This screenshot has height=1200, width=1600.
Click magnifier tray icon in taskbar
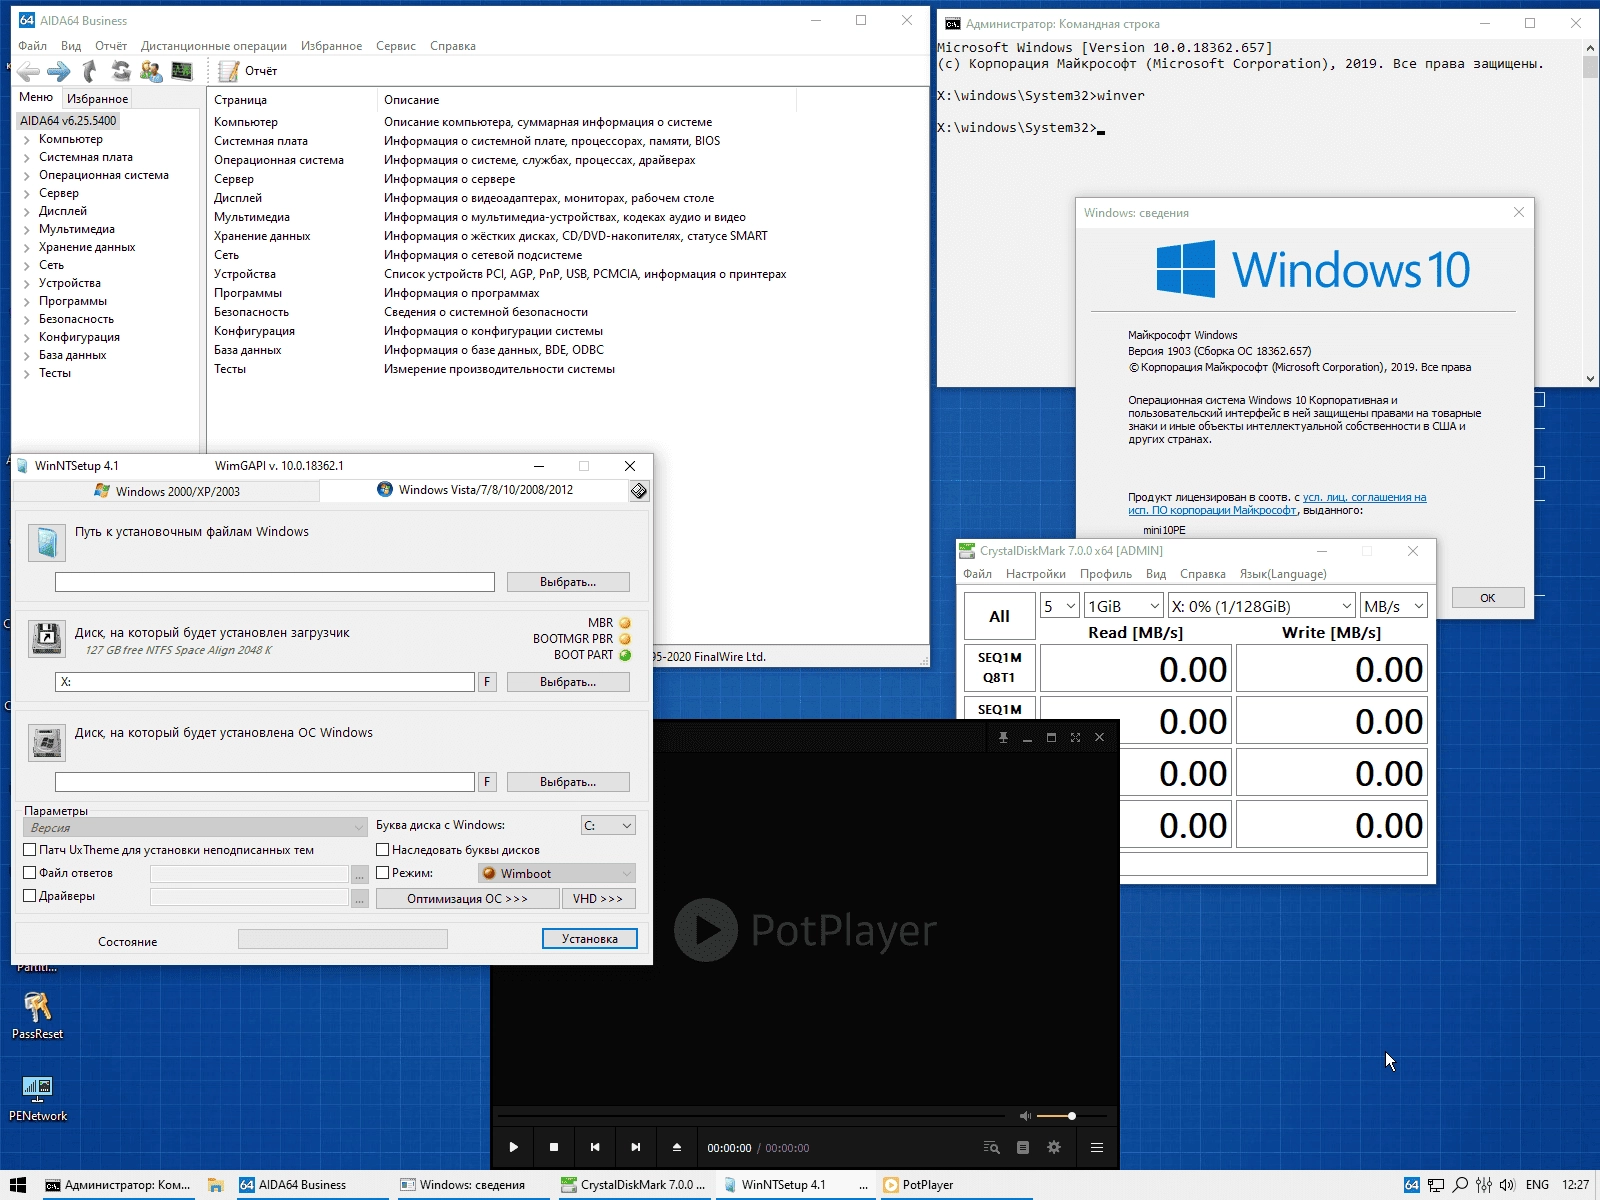pos(1461,1185)
